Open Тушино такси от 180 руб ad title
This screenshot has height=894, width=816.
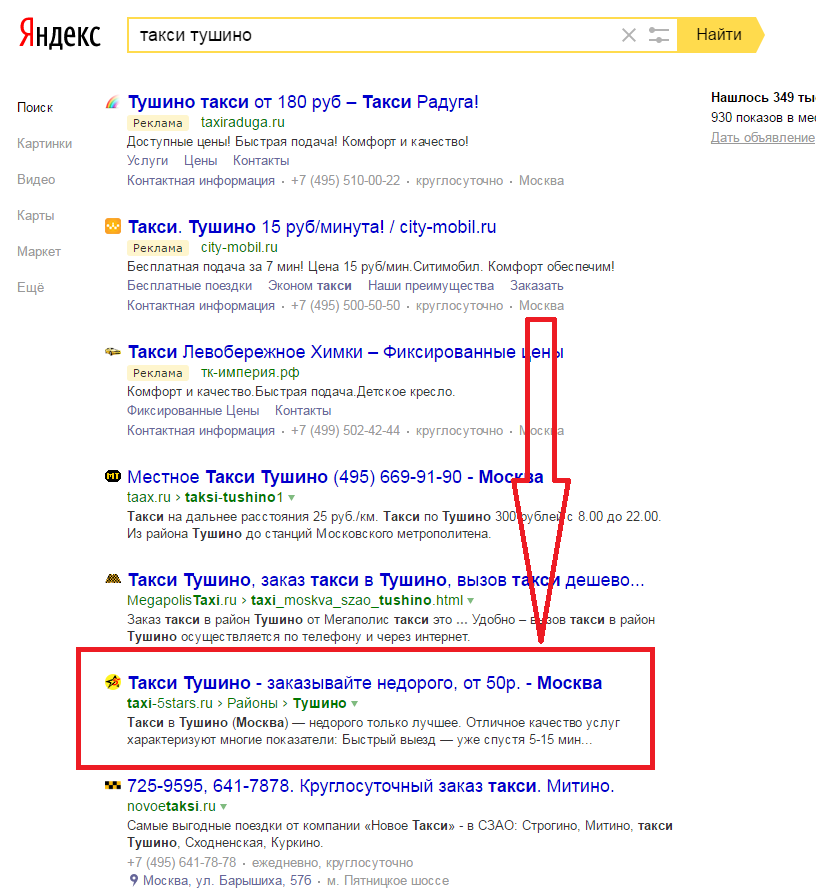[303, 102]
